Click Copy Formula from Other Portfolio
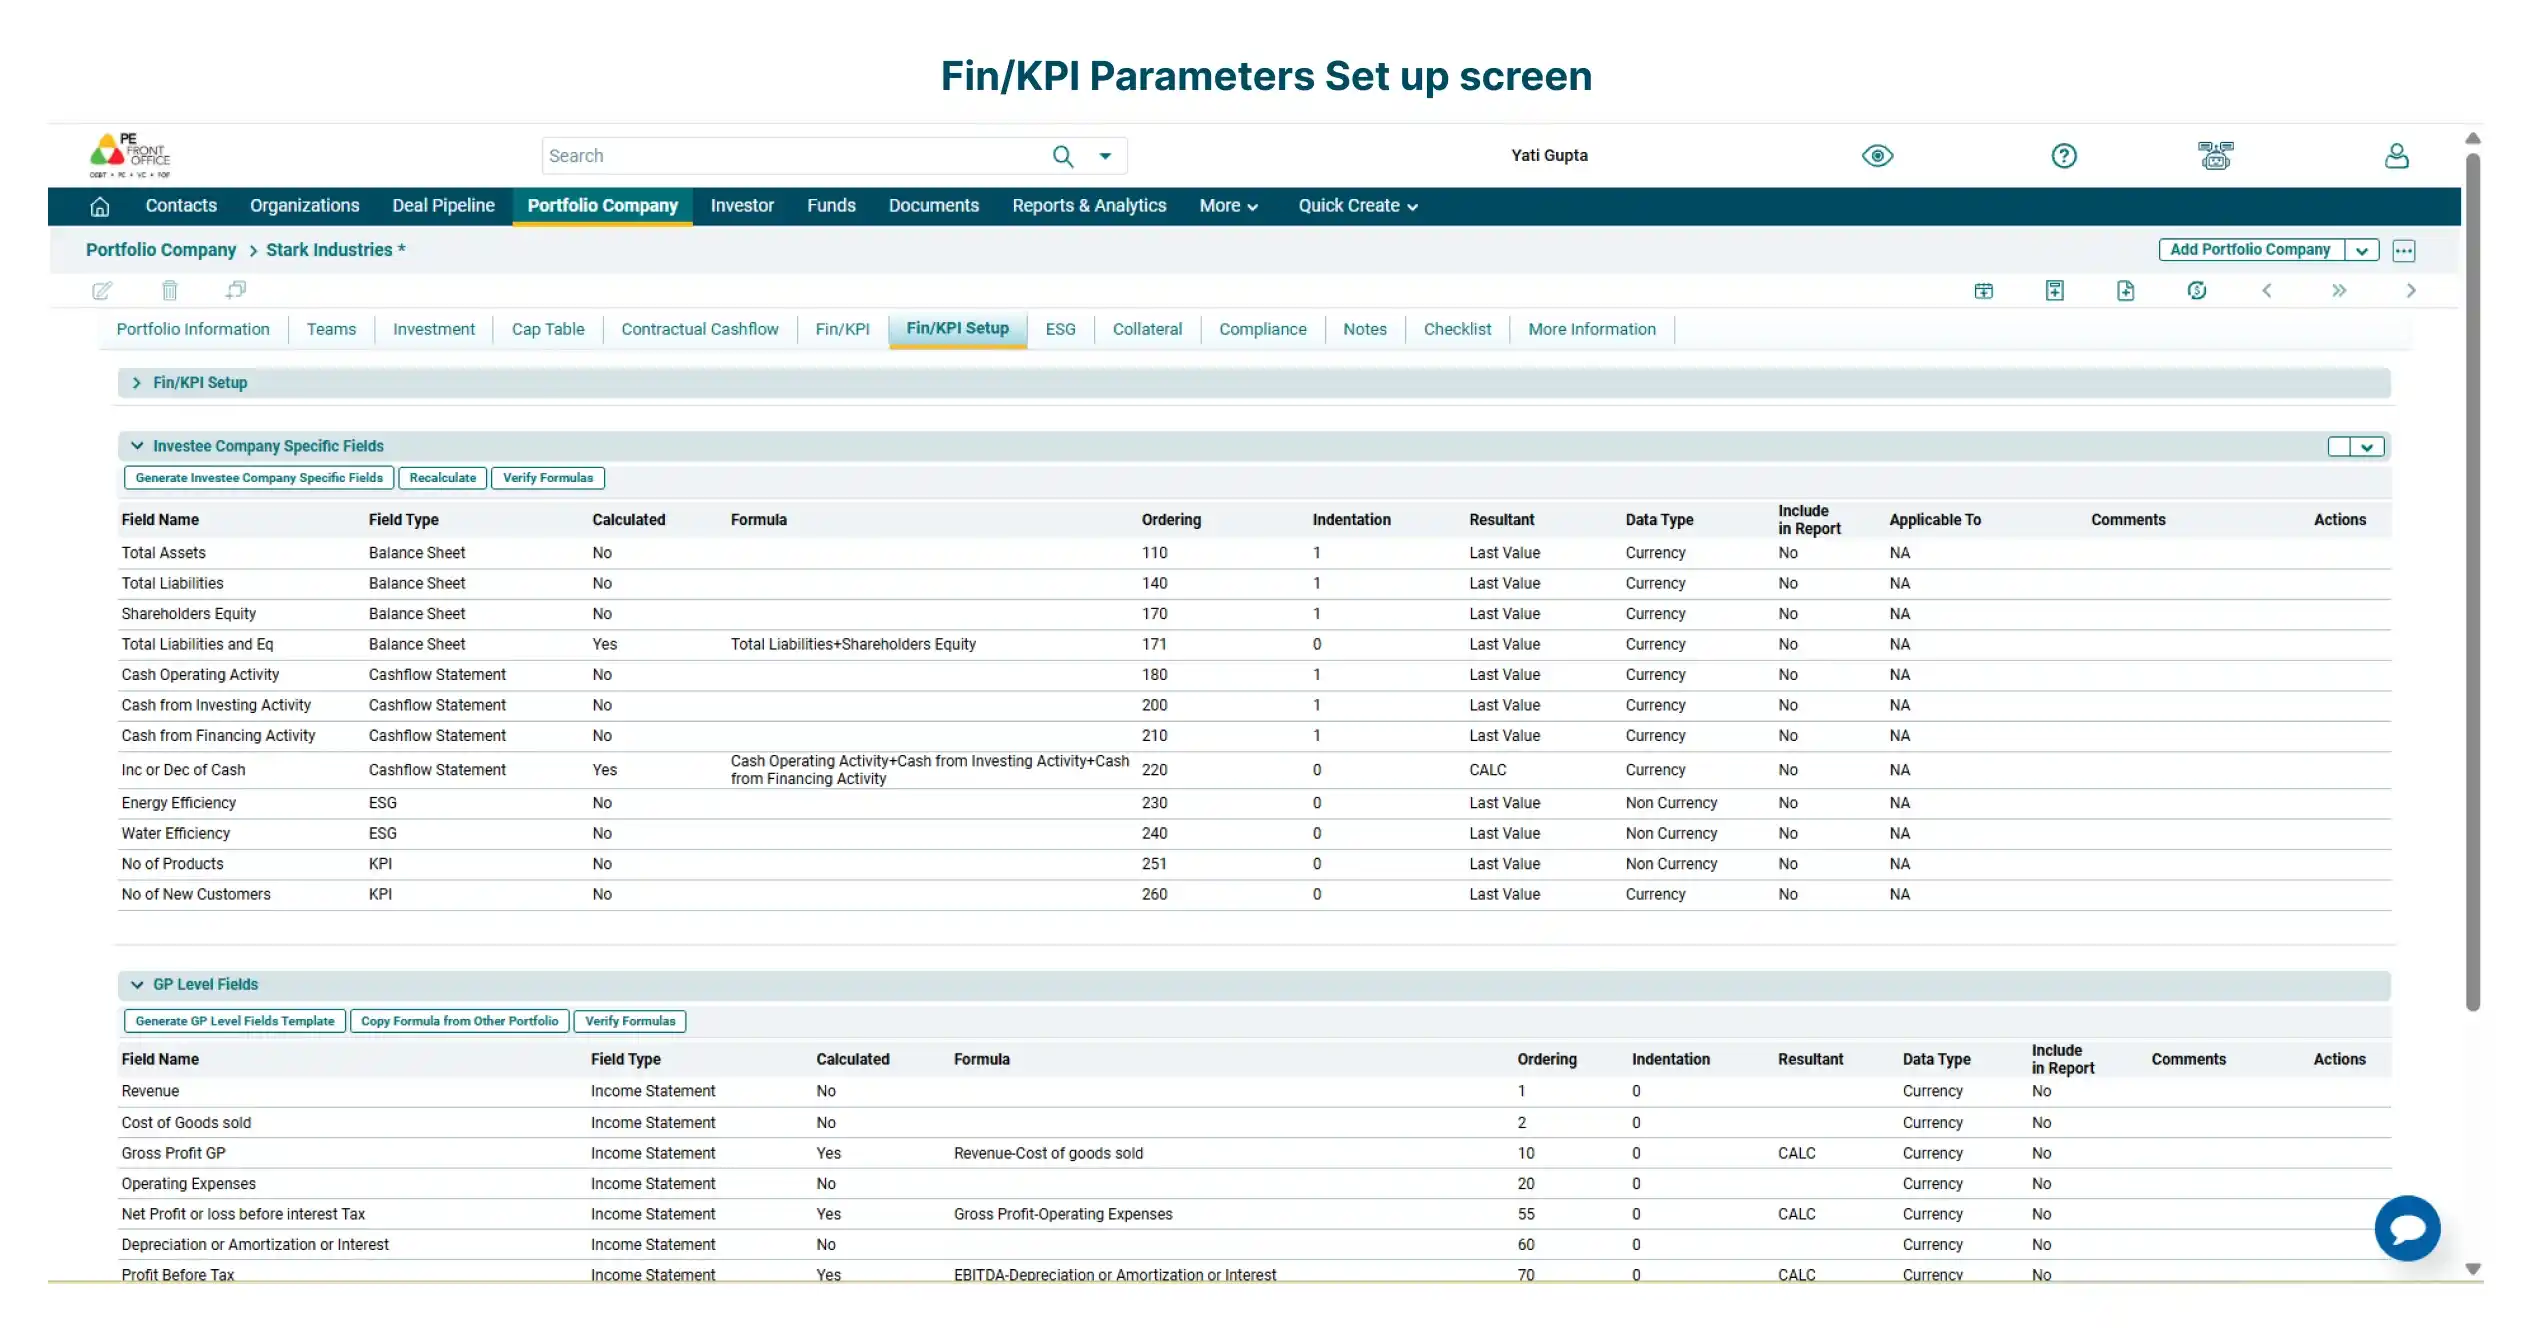This screenshot has width=2530, height=1330. [459, 1021]
